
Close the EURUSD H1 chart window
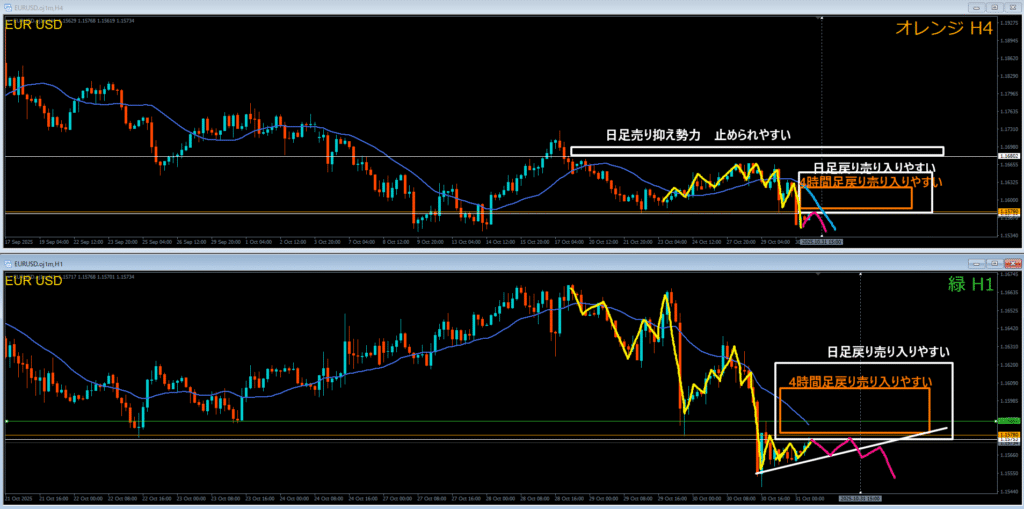pos(1012,263)
